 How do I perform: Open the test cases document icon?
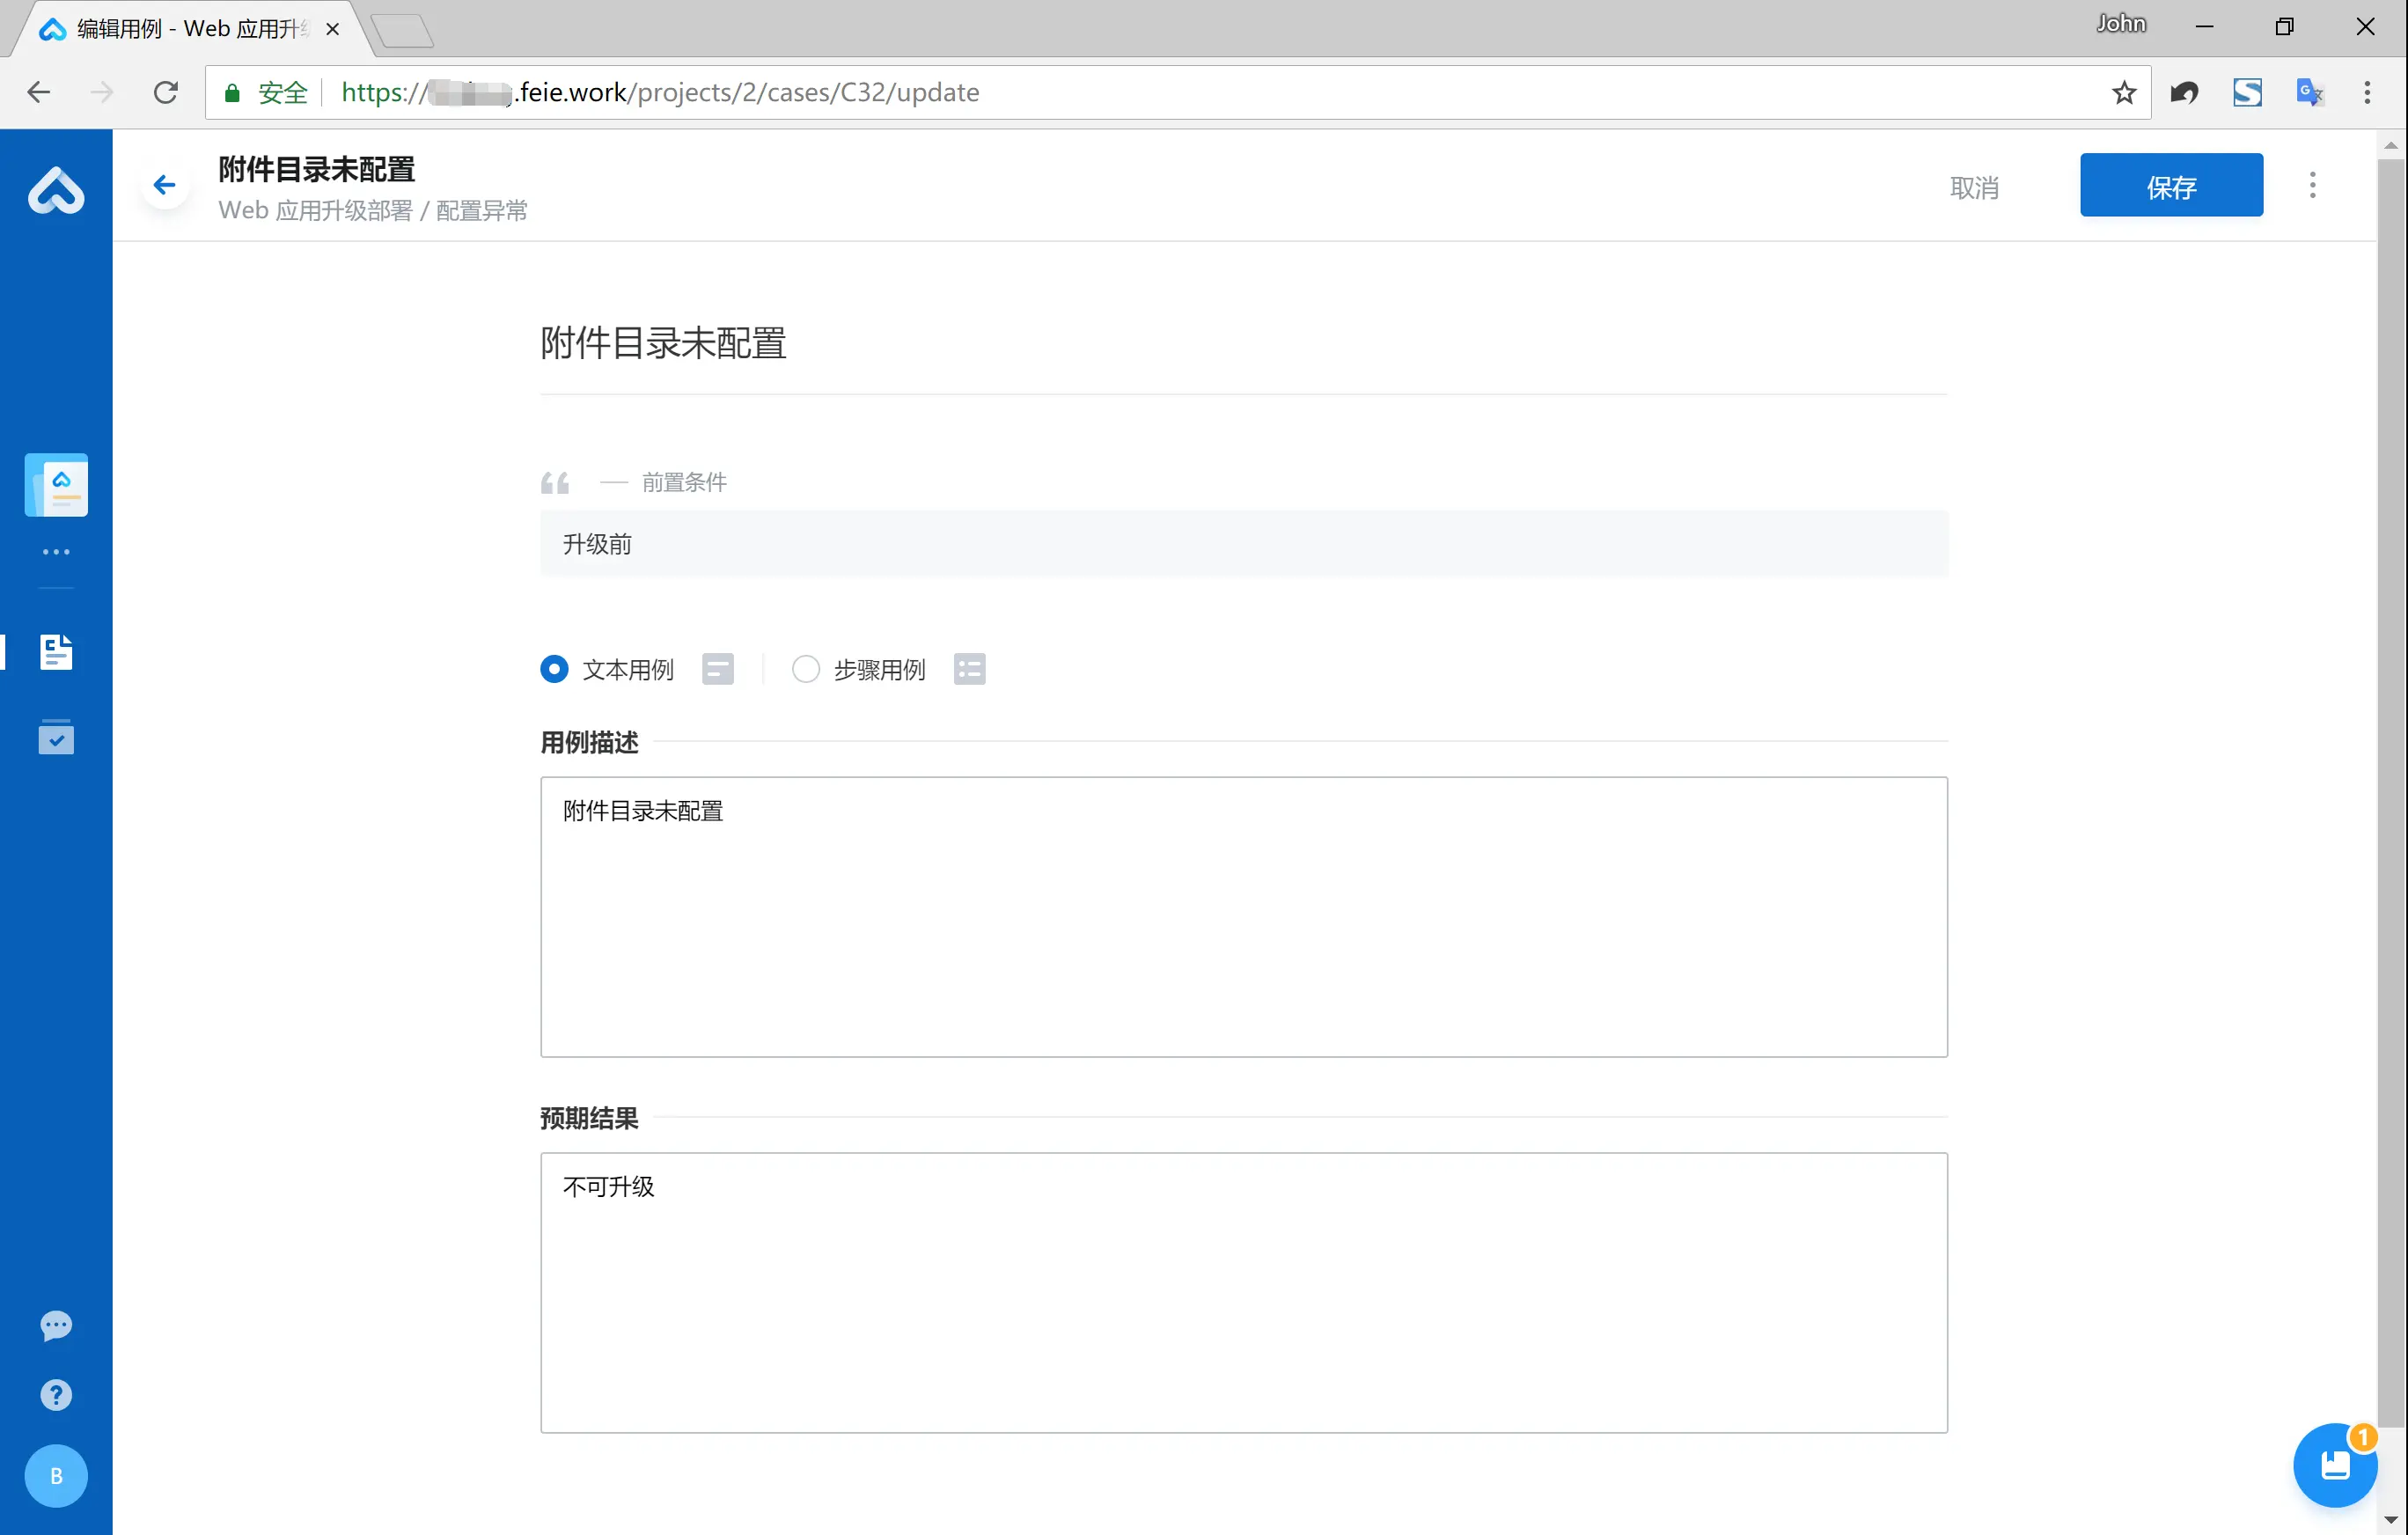[56, 652]
